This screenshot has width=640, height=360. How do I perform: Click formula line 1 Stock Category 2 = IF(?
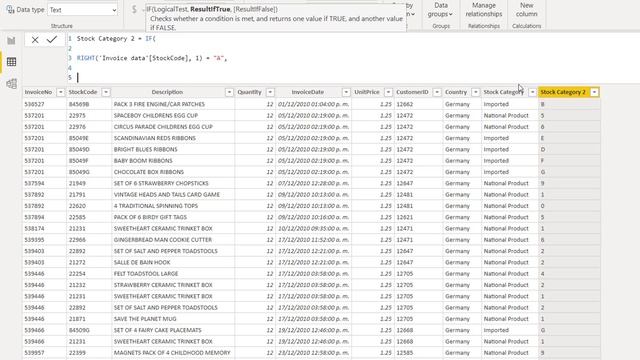click(116, 39)
